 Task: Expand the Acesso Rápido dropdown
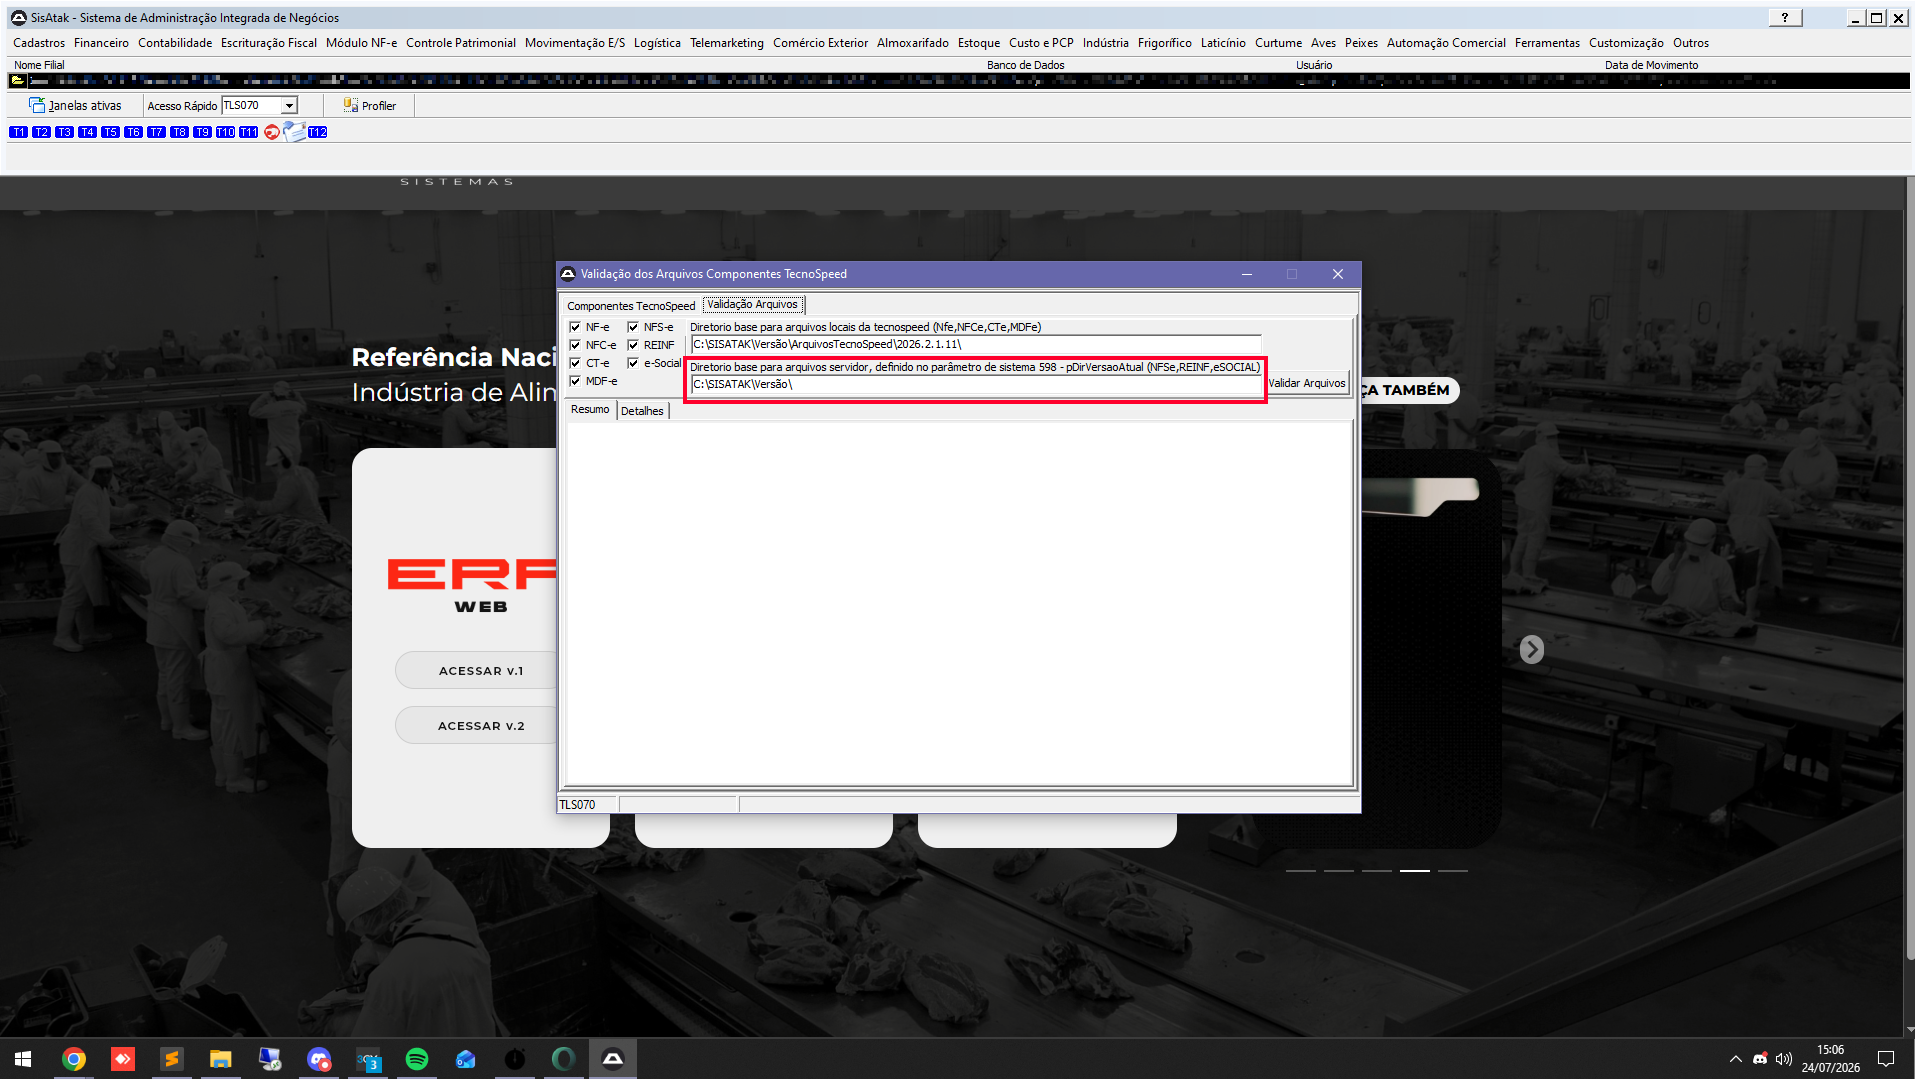click(x=289, y=105)
